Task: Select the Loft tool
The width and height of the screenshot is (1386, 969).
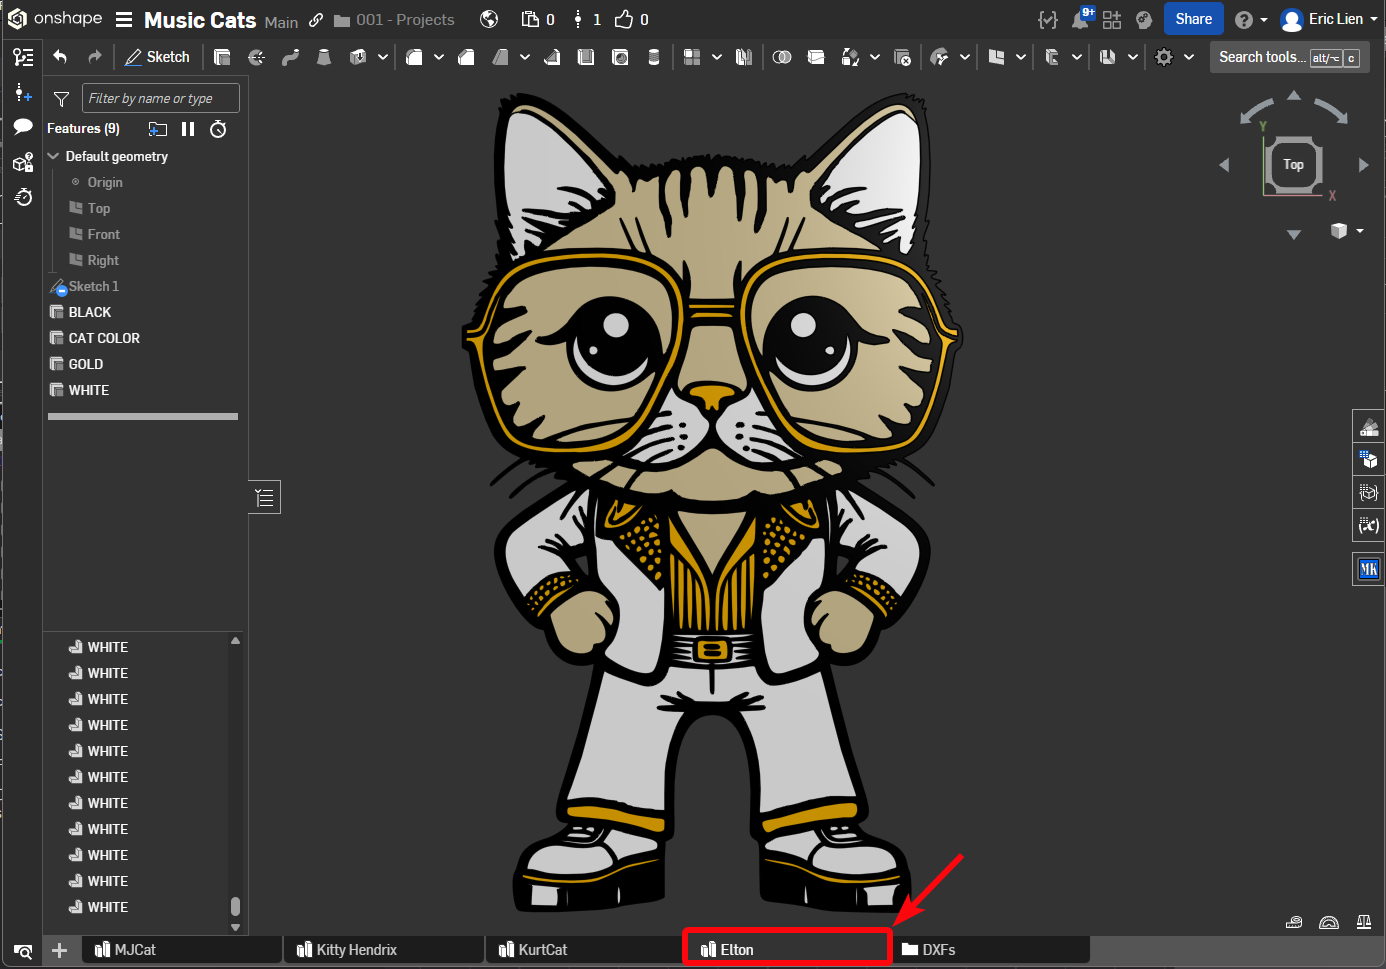Action: click(x=323, y=57)
